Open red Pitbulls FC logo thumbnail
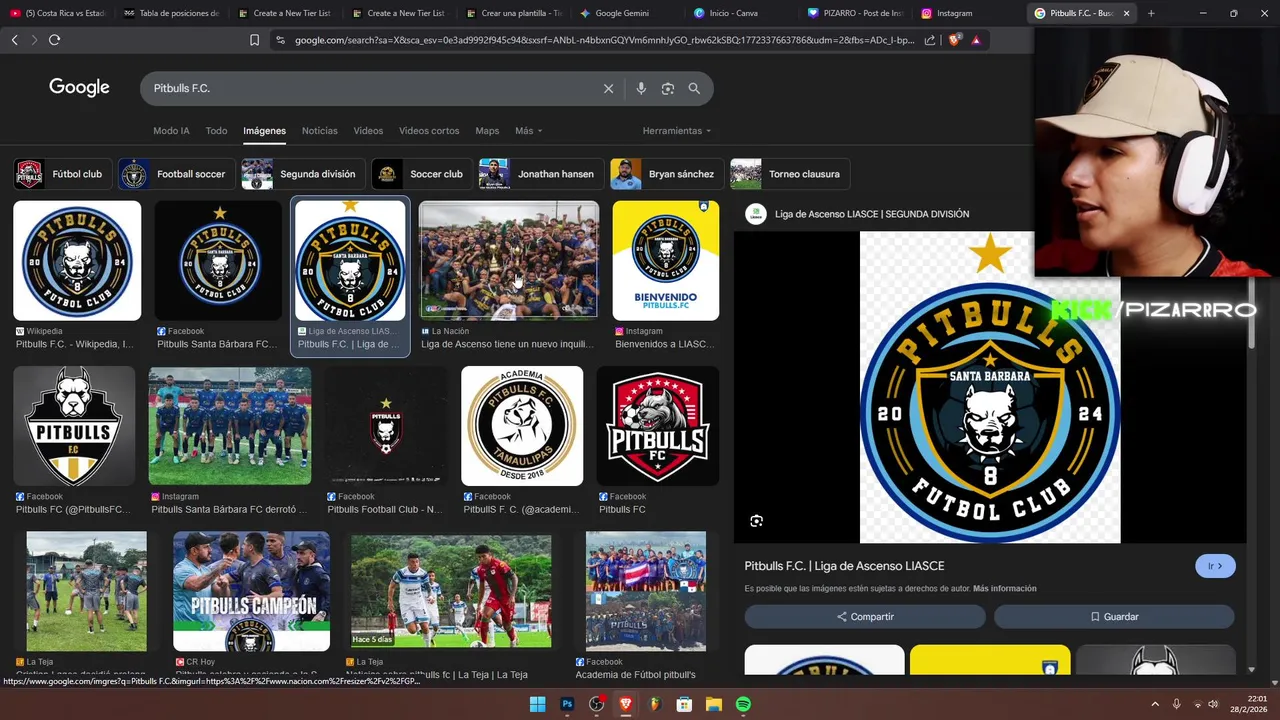The width and height of the screenshot is (1280, 720). coord(658,426)
